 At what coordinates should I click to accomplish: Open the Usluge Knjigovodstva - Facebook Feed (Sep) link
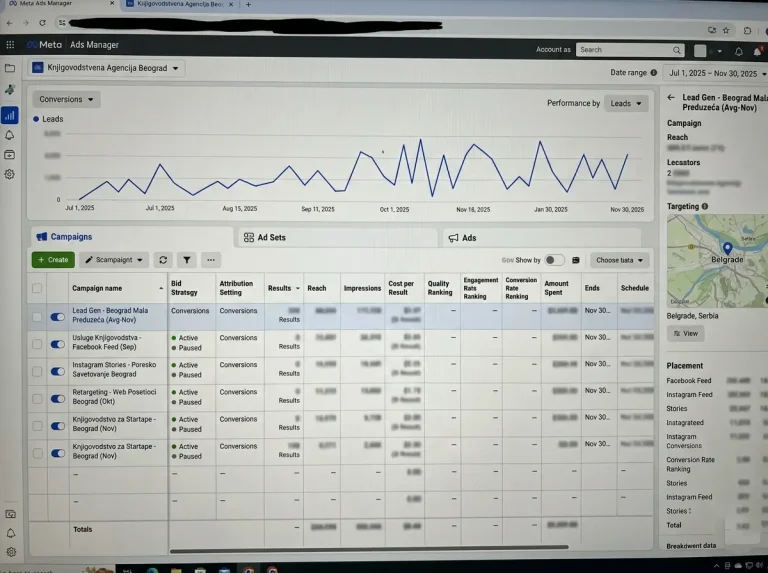click(107, 342)
